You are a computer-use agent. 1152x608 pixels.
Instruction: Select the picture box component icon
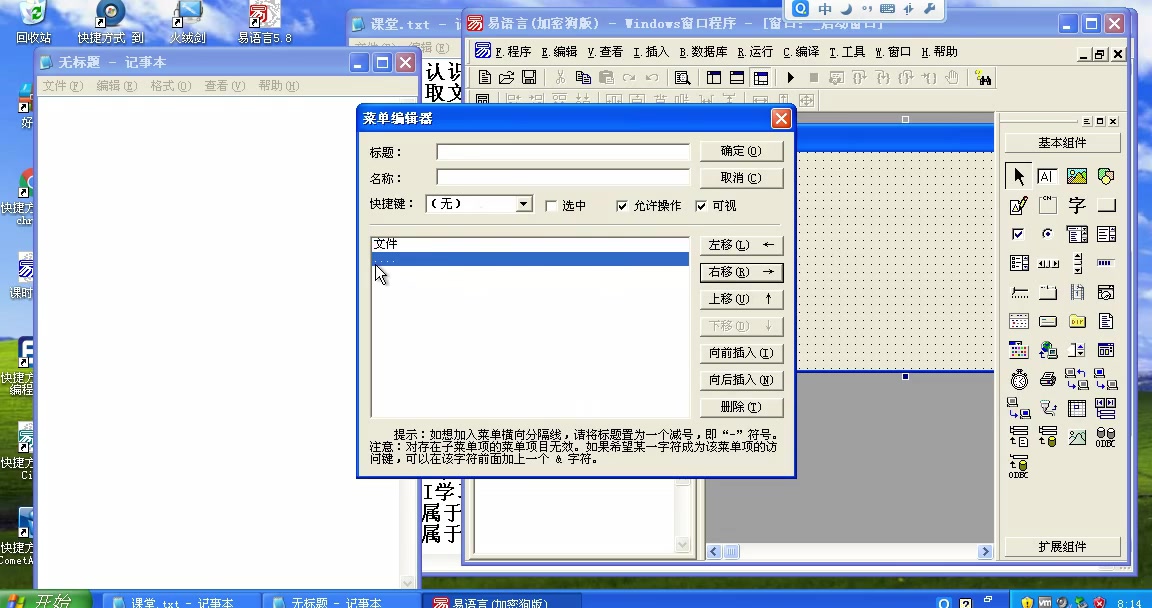(x=1077, y=176)
